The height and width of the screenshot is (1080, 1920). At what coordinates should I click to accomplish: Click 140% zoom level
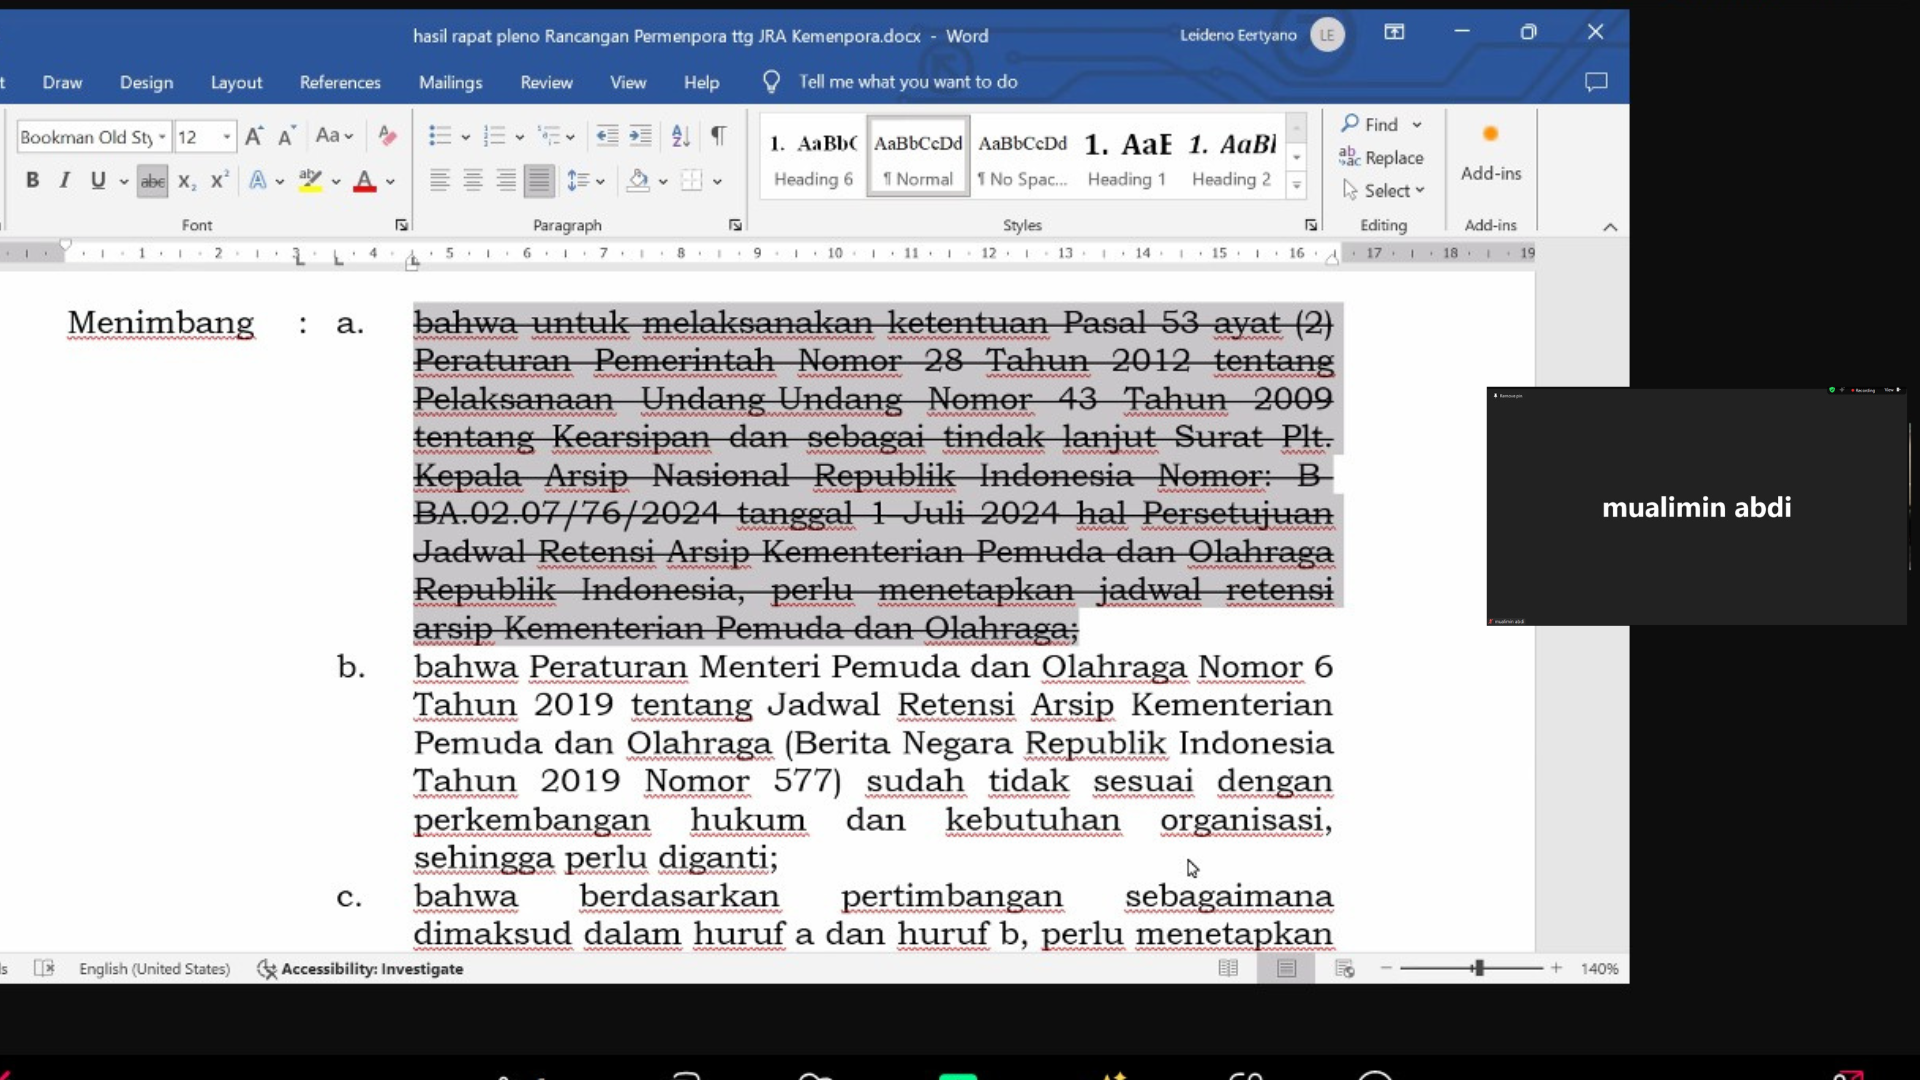coord(1599,968)
